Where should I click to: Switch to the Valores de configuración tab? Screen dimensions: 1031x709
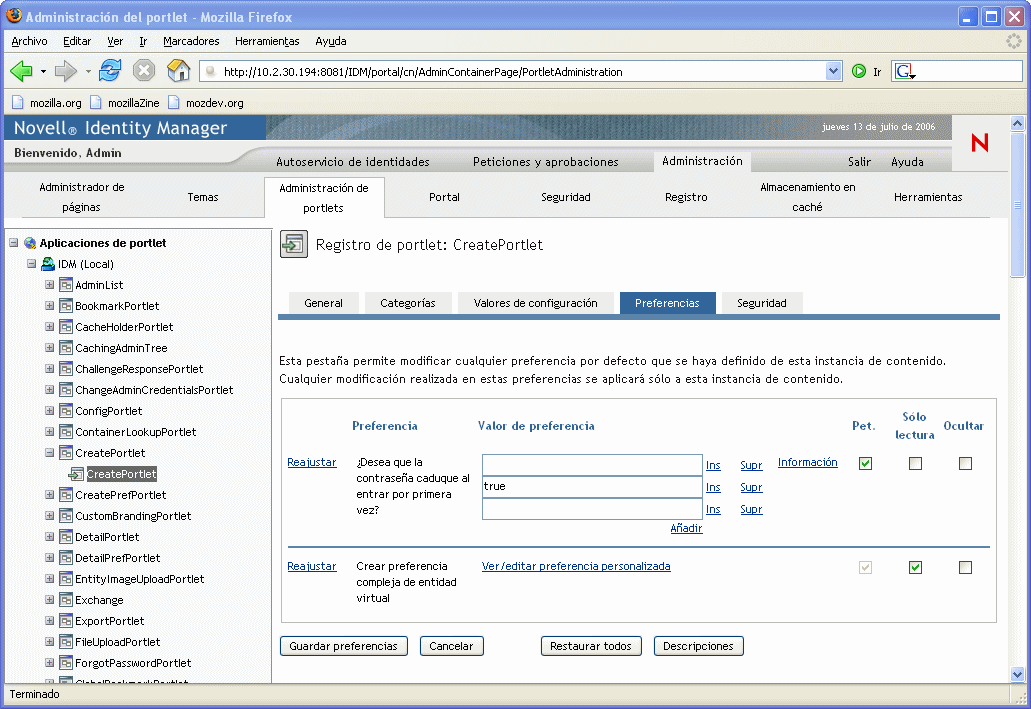click(535, 303)
